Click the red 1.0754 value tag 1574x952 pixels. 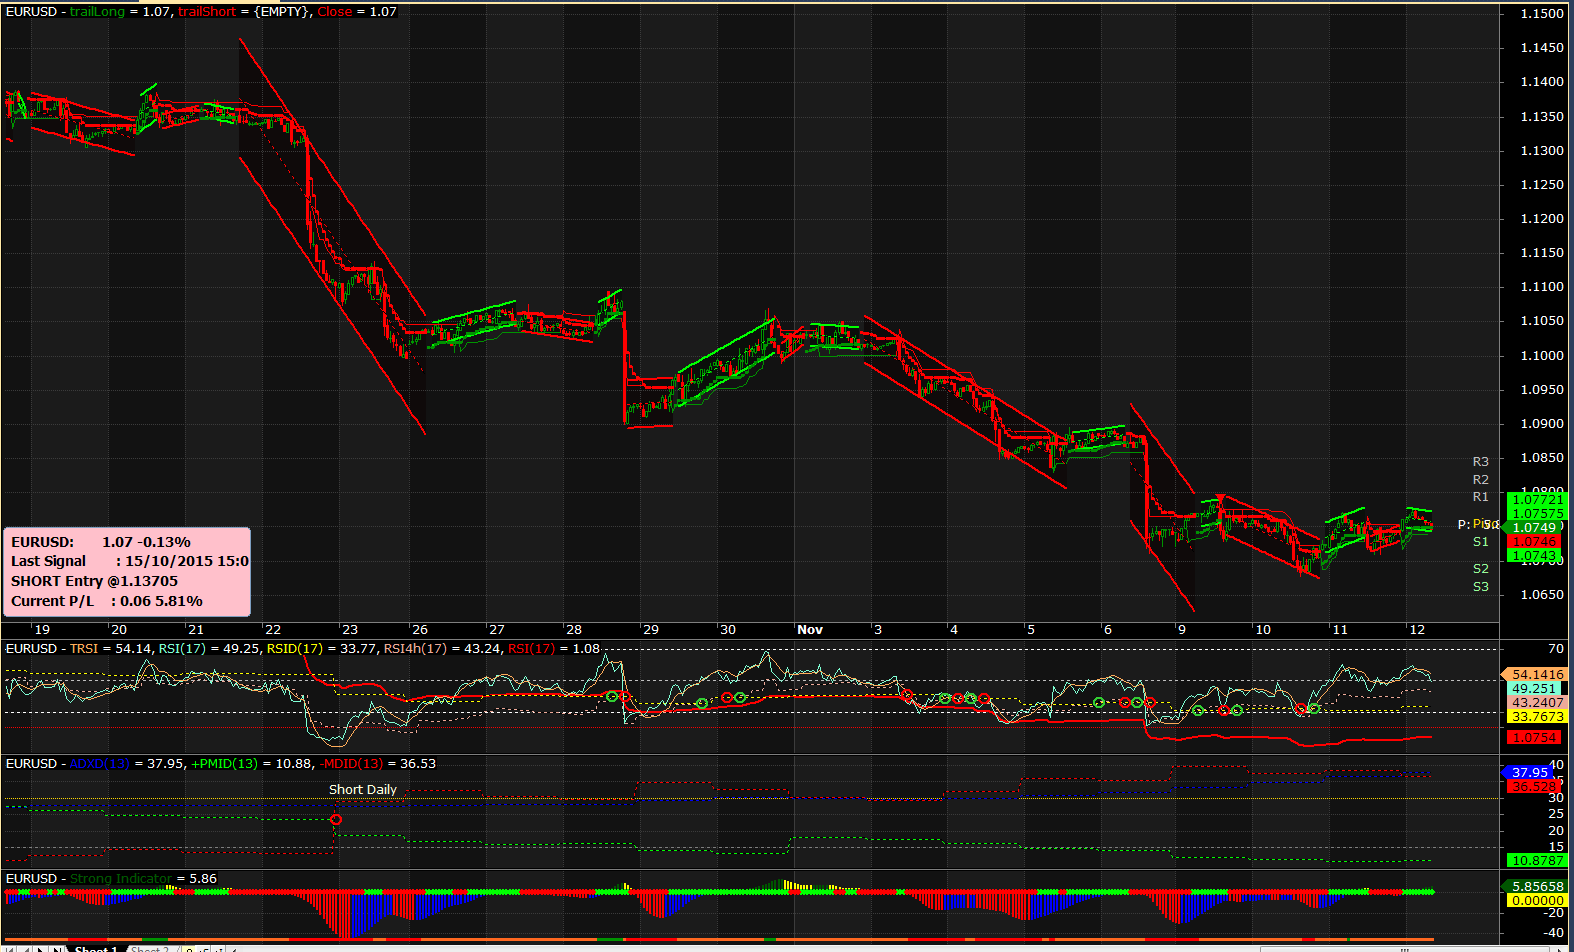[x=1534, y=737]
